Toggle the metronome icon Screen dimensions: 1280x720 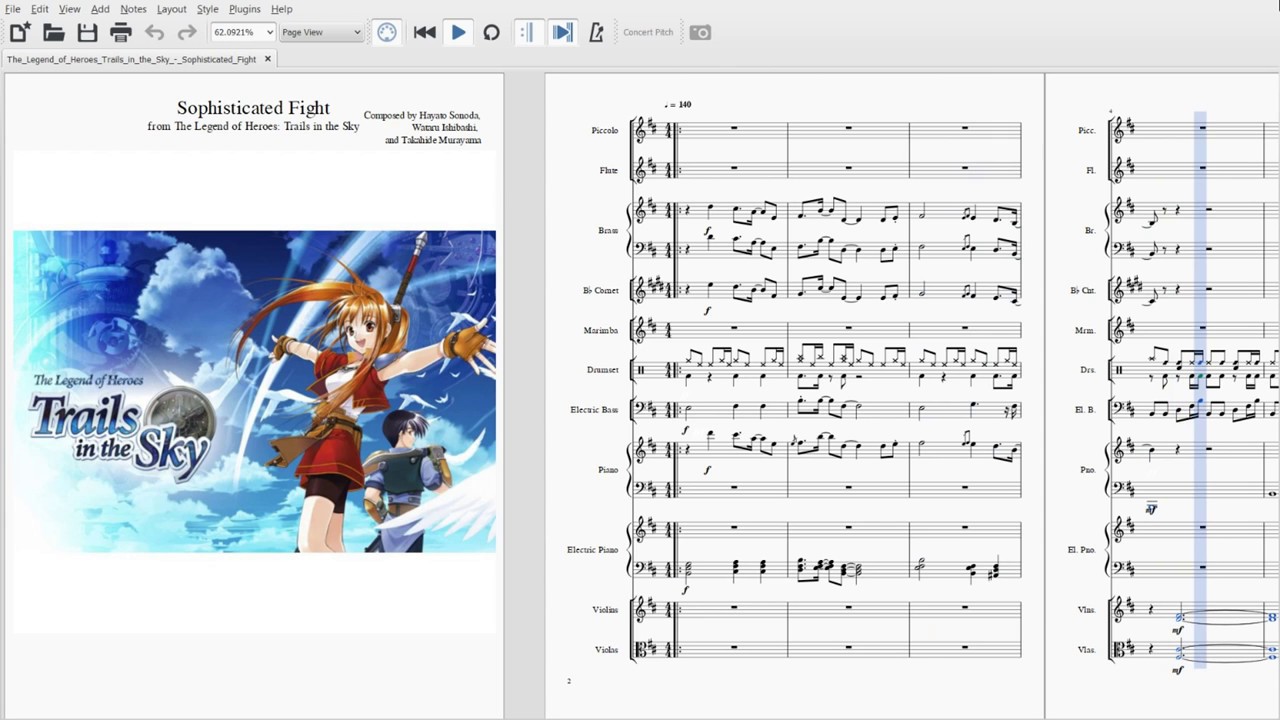point(596,32)
